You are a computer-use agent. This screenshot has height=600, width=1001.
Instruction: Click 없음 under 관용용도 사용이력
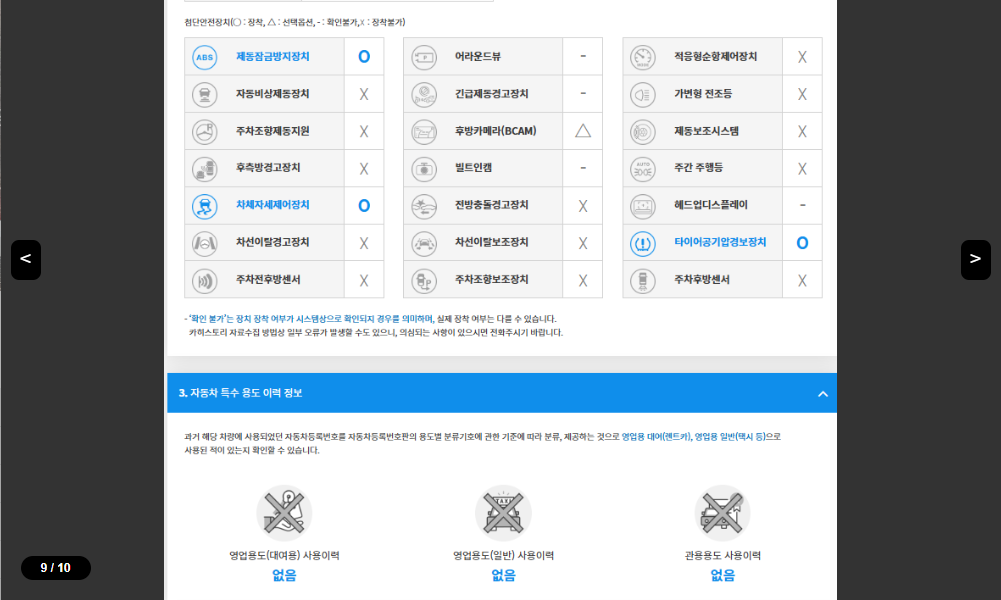pos(722,575)
